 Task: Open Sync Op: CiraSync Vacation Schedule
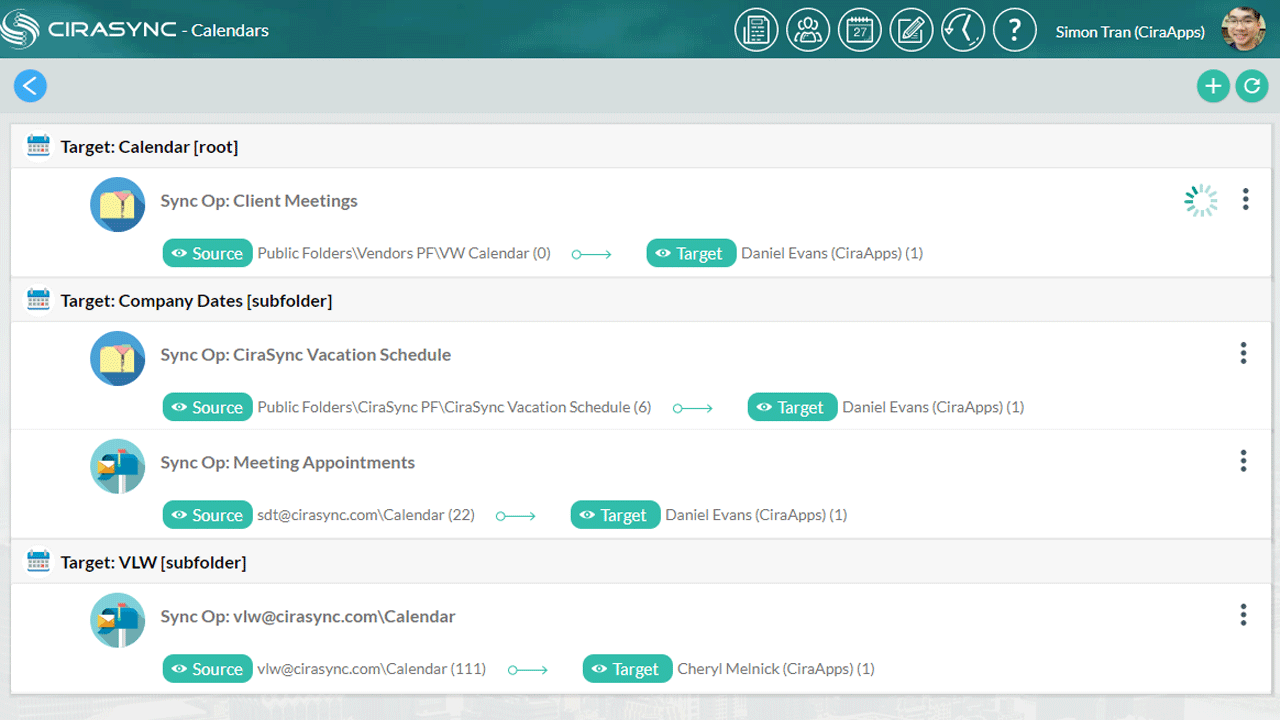click(x=306, y=355)
